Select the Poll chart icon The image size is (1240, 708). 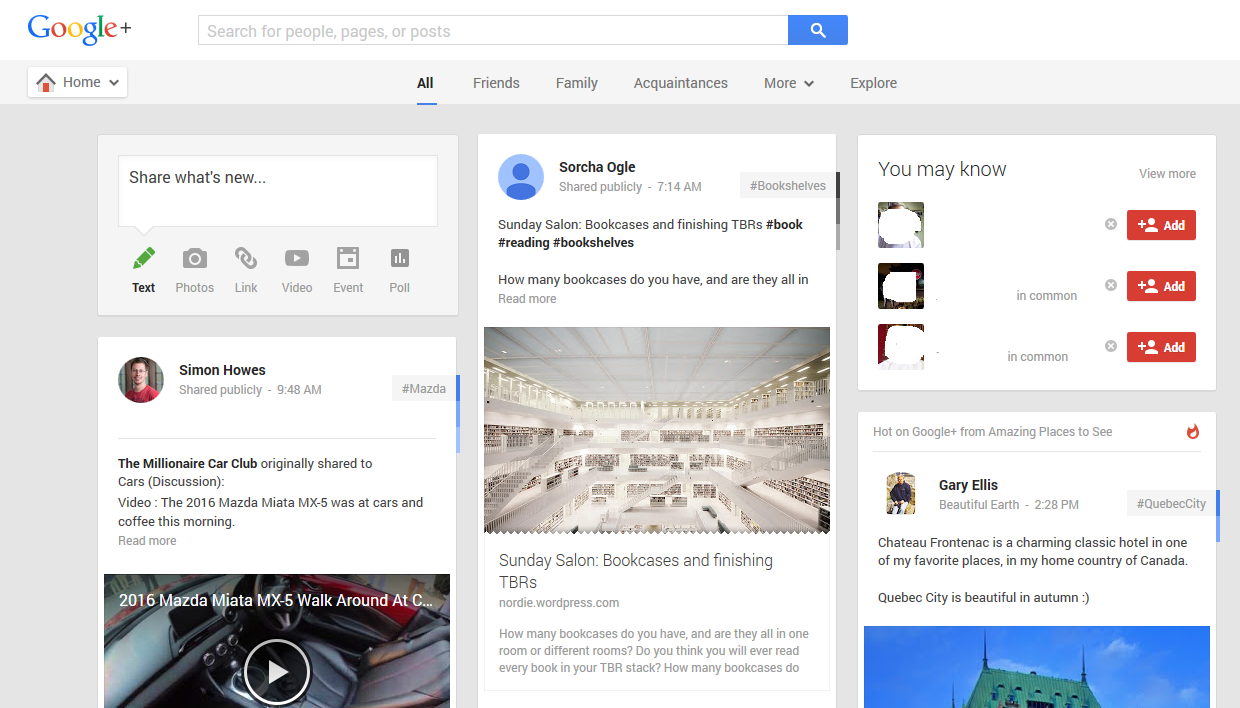coord(400,259)
